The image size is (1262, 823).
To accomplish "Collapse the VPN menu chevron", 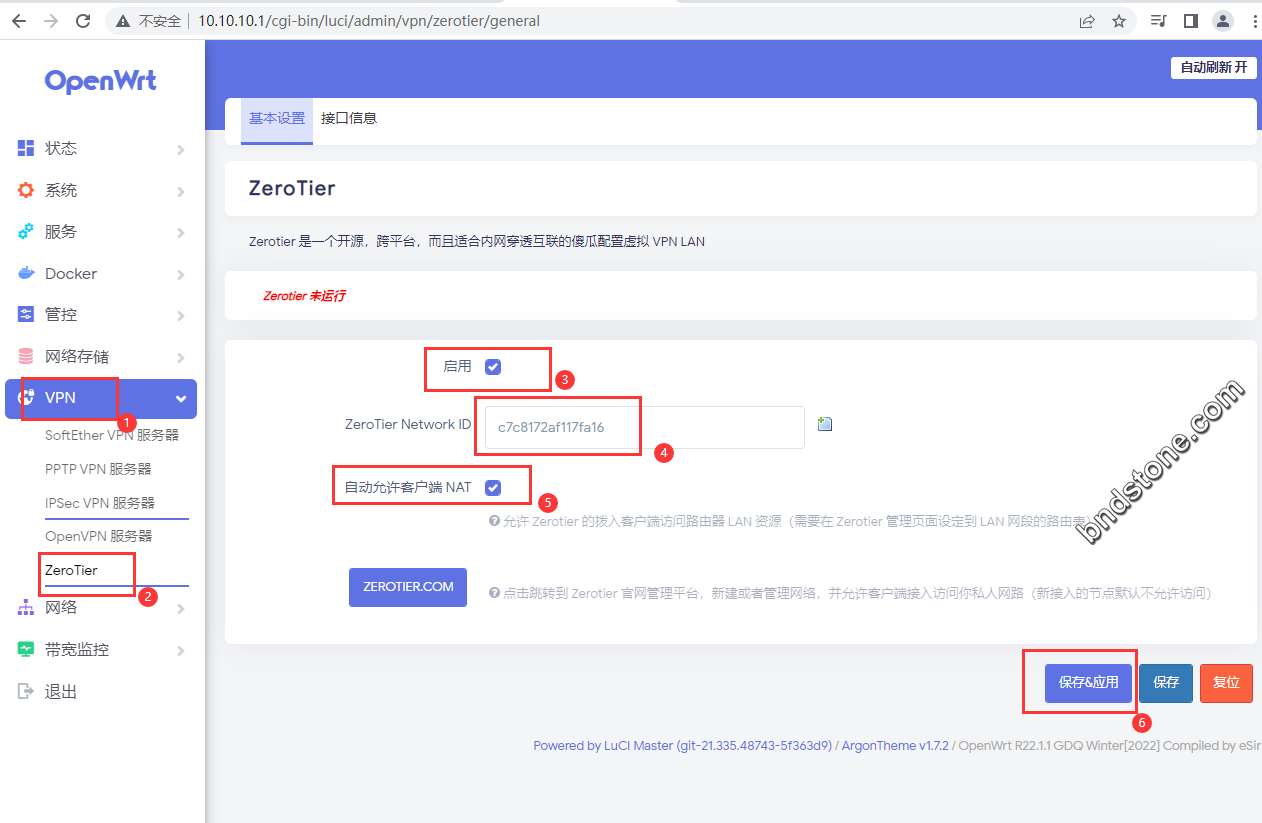I will point(181,399).
